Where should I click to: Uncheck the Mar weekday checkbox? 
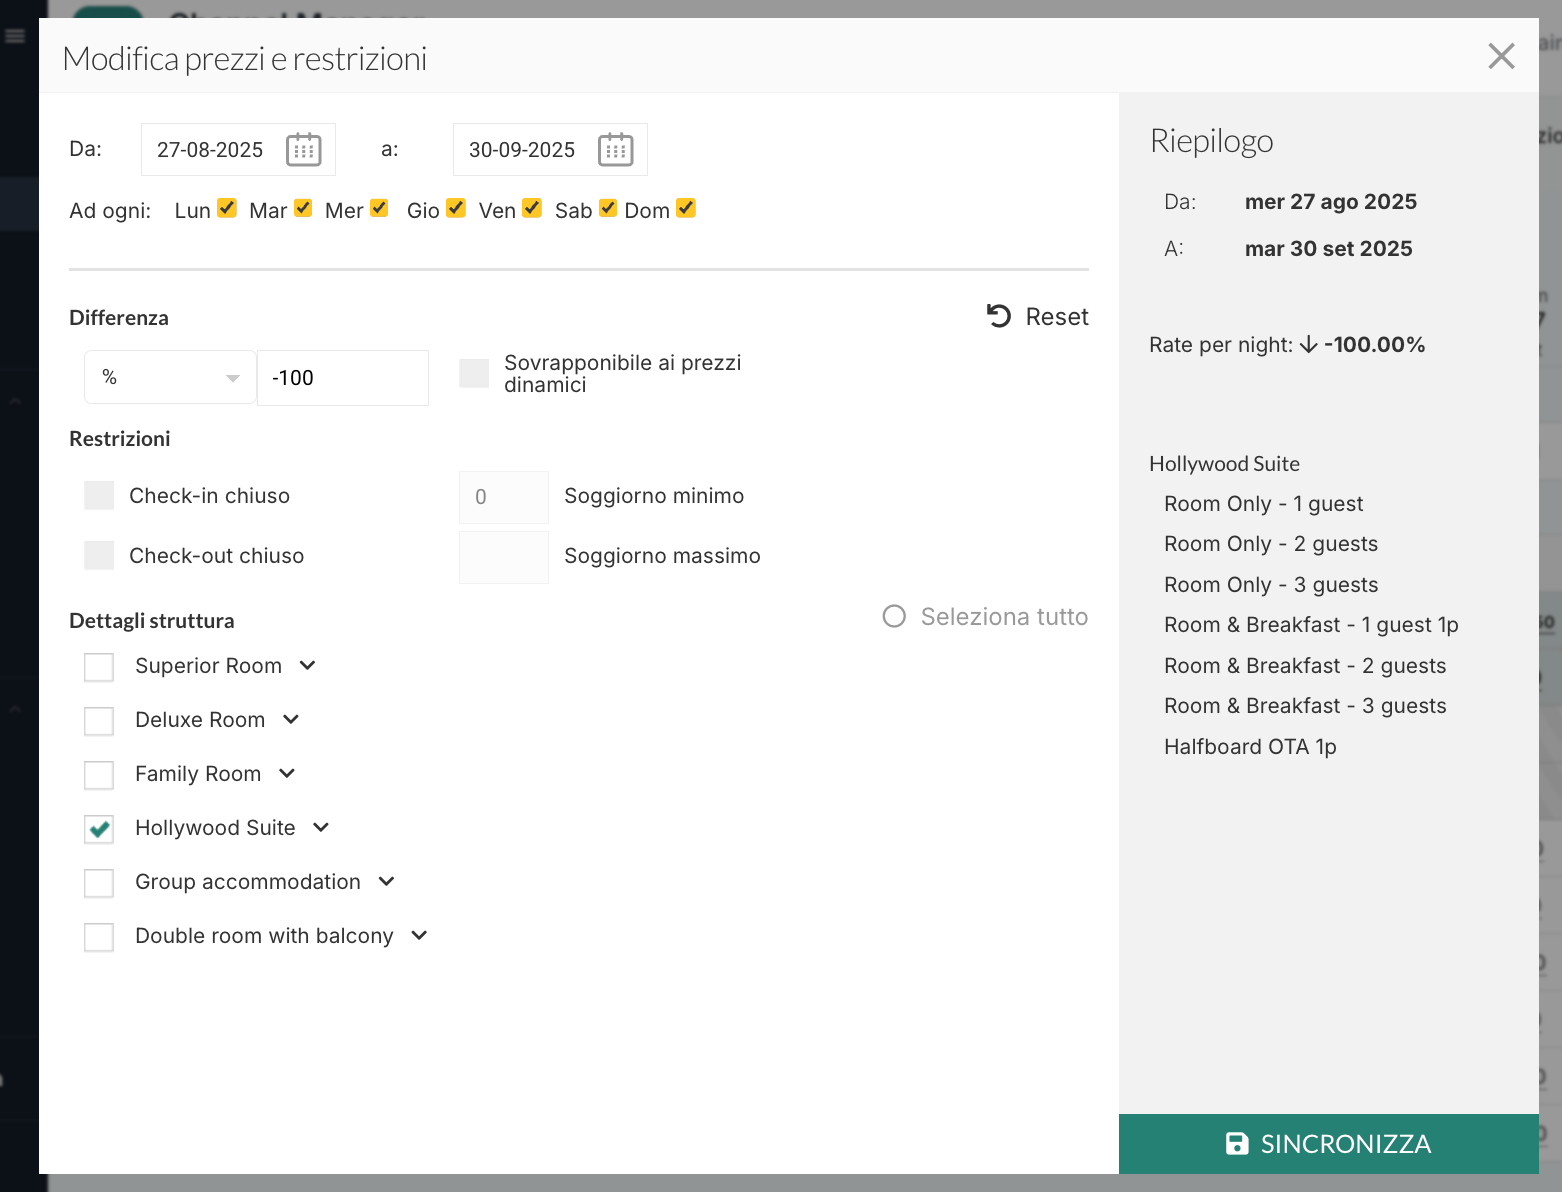[x=303, y=208]
